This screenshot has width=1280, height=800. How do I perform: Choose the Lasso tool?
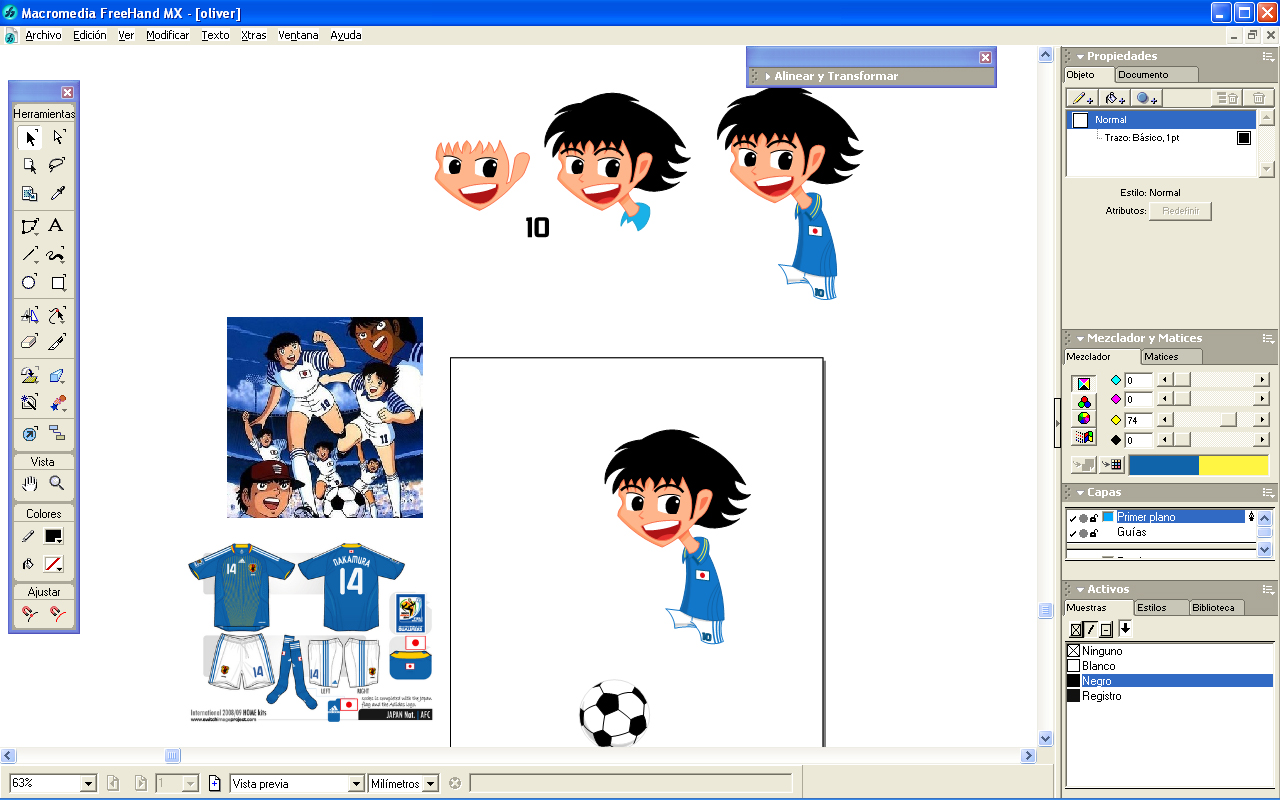pos(58,166)
